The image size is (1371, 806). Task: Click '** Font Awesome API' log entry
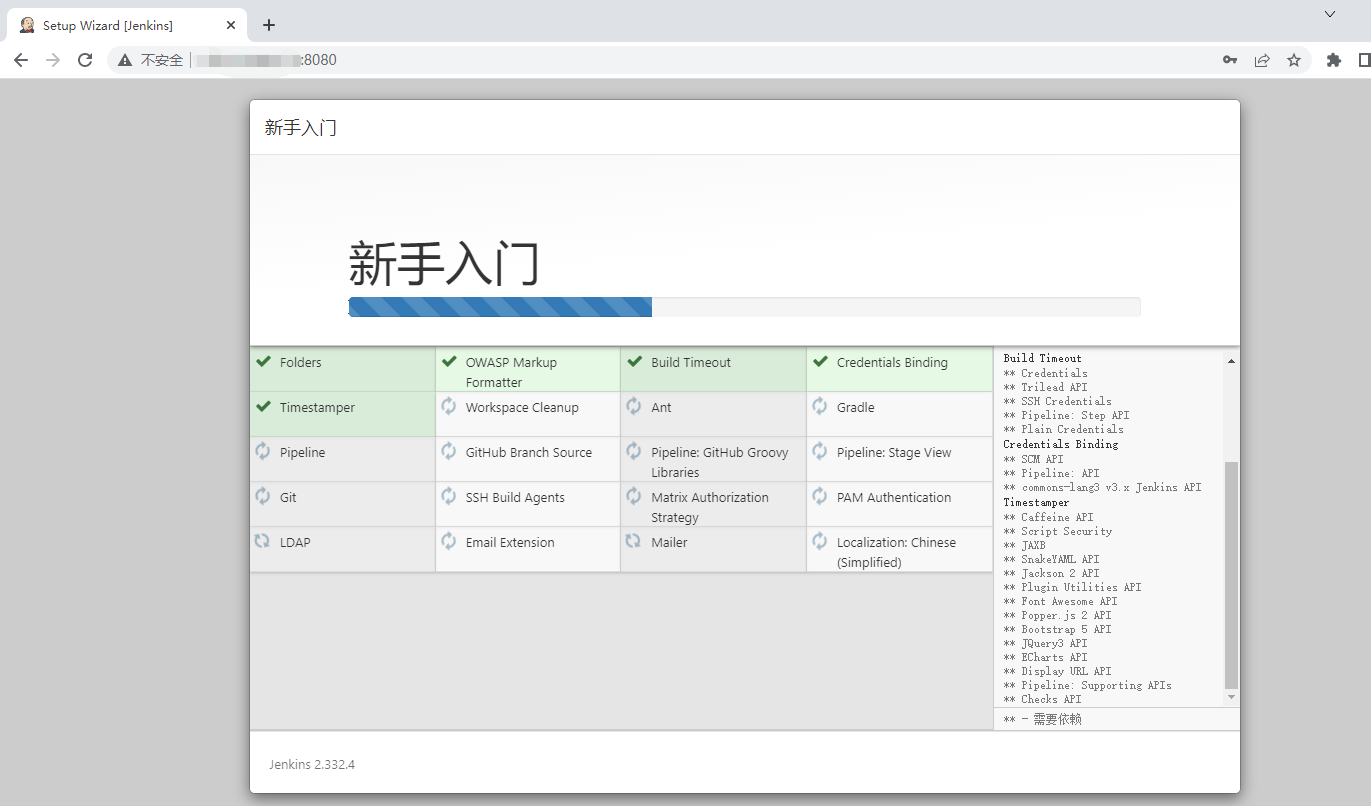pyautogui.click(x=1060, y=601)
